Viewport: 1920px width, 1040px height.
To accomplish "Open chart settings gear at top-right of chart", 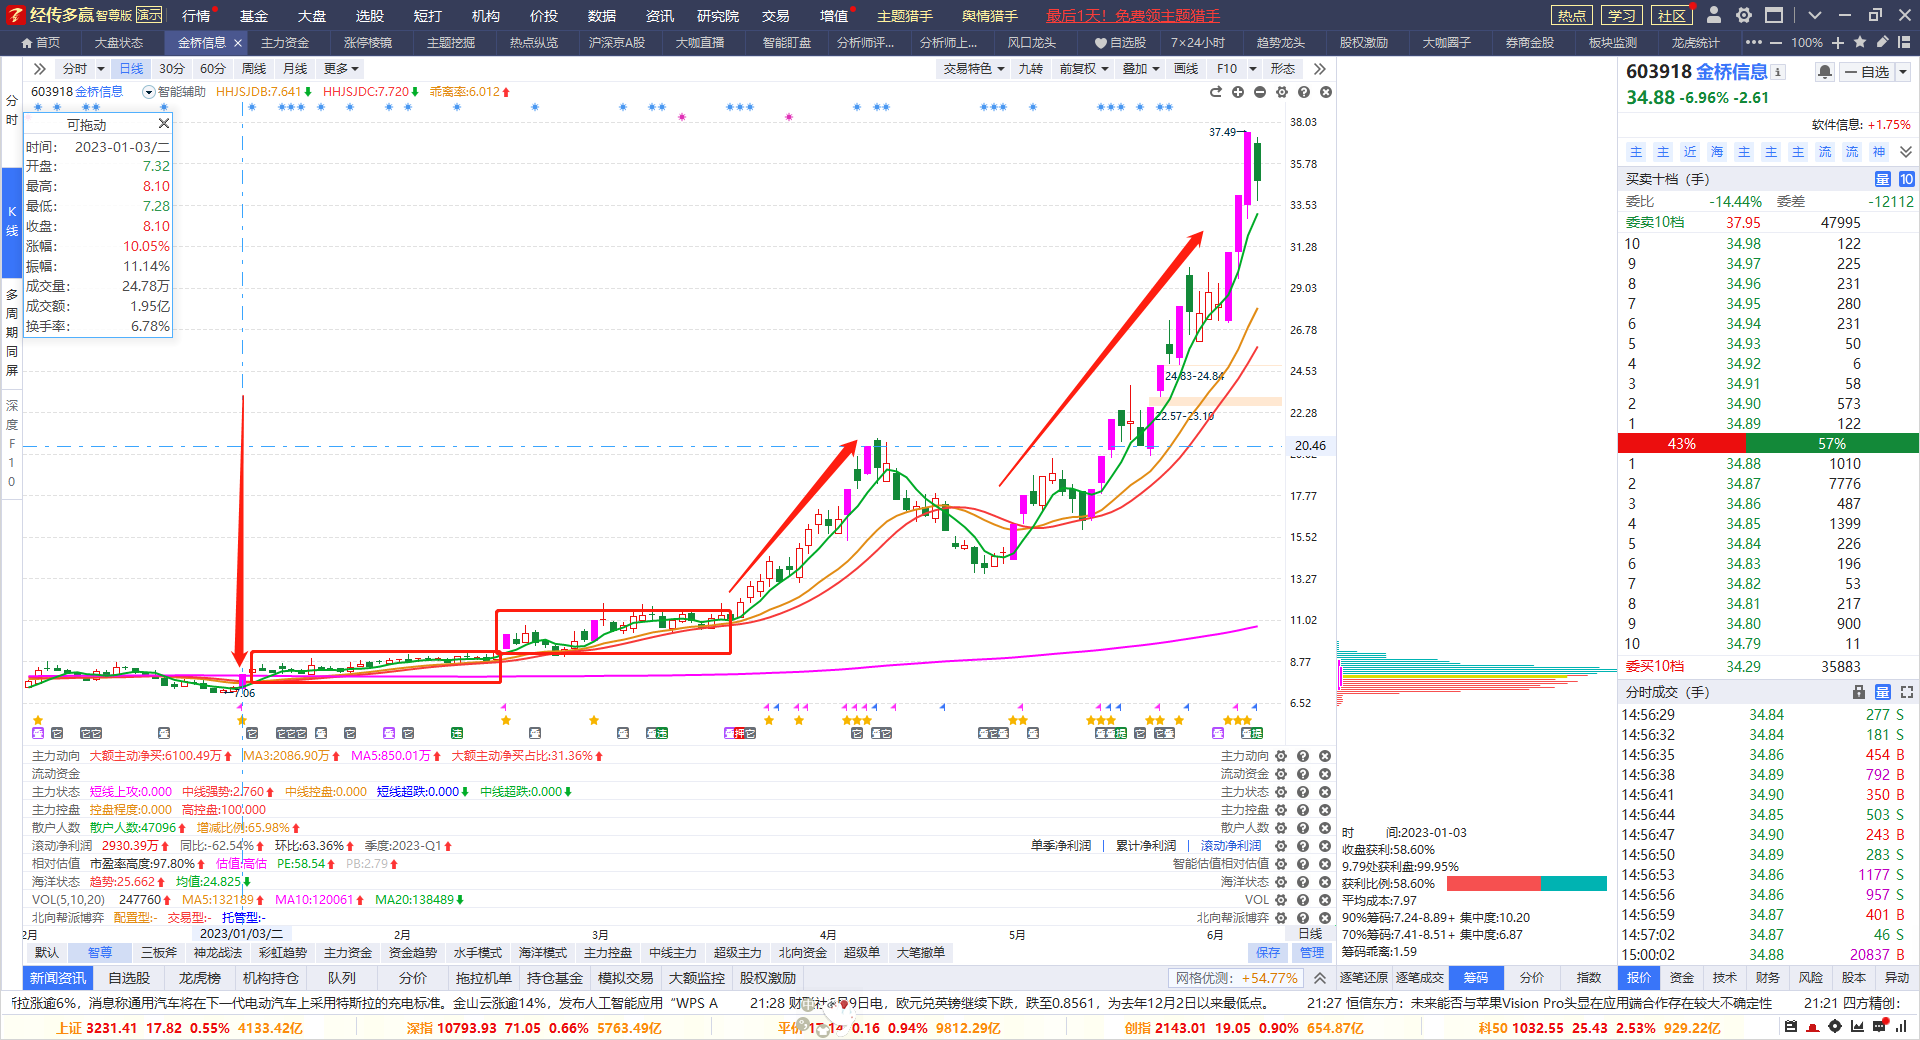I will click(1282, 92).
